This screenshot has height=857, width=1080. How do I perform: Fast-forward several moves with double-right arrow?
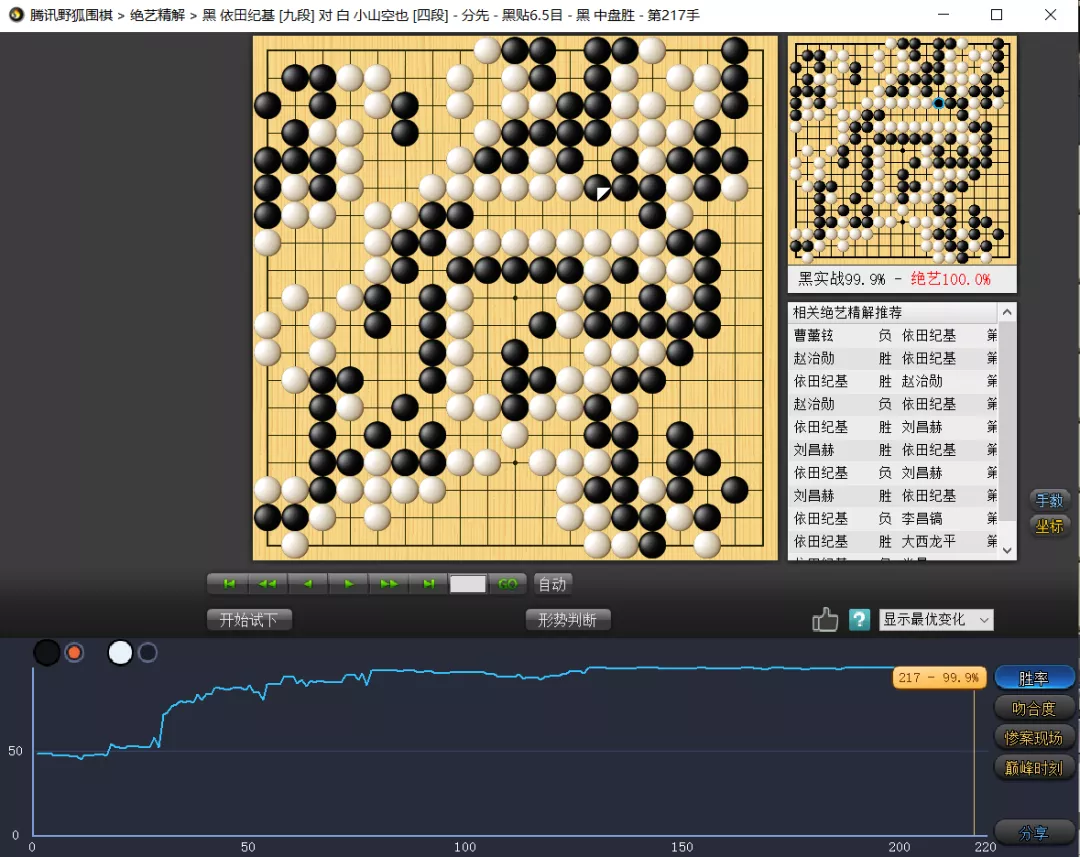[388, 584]
